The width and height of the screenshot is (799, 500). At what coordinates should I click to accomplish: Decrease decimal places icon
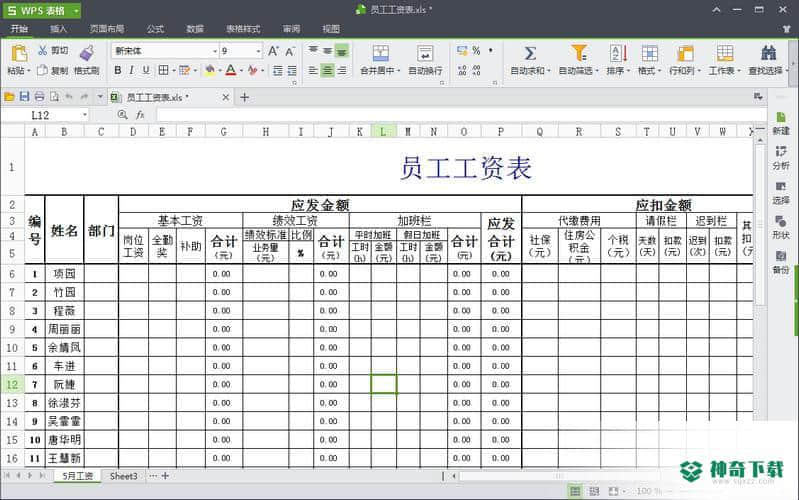(476, 70)
